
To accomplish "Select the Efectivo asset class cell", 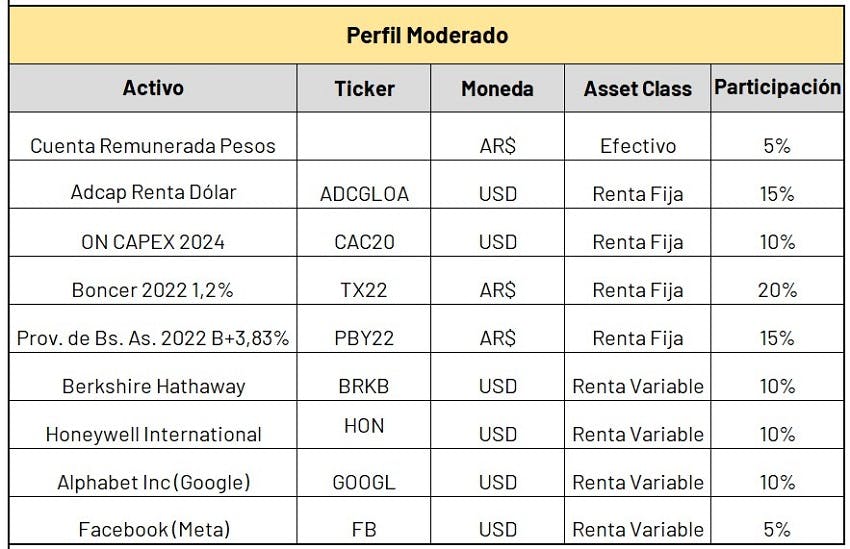I will [638, 137].
